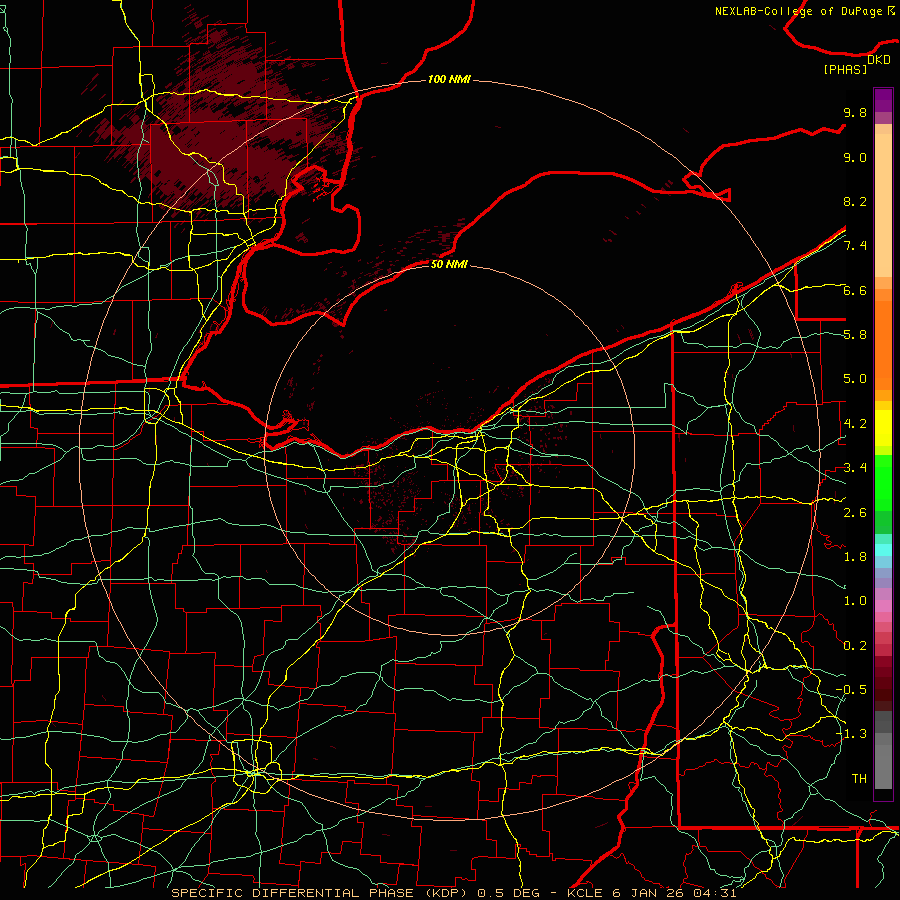Click the Specific Differential Phase KCLE caption
The width and height of the screenshot is (900, 900).
point(454,893)
